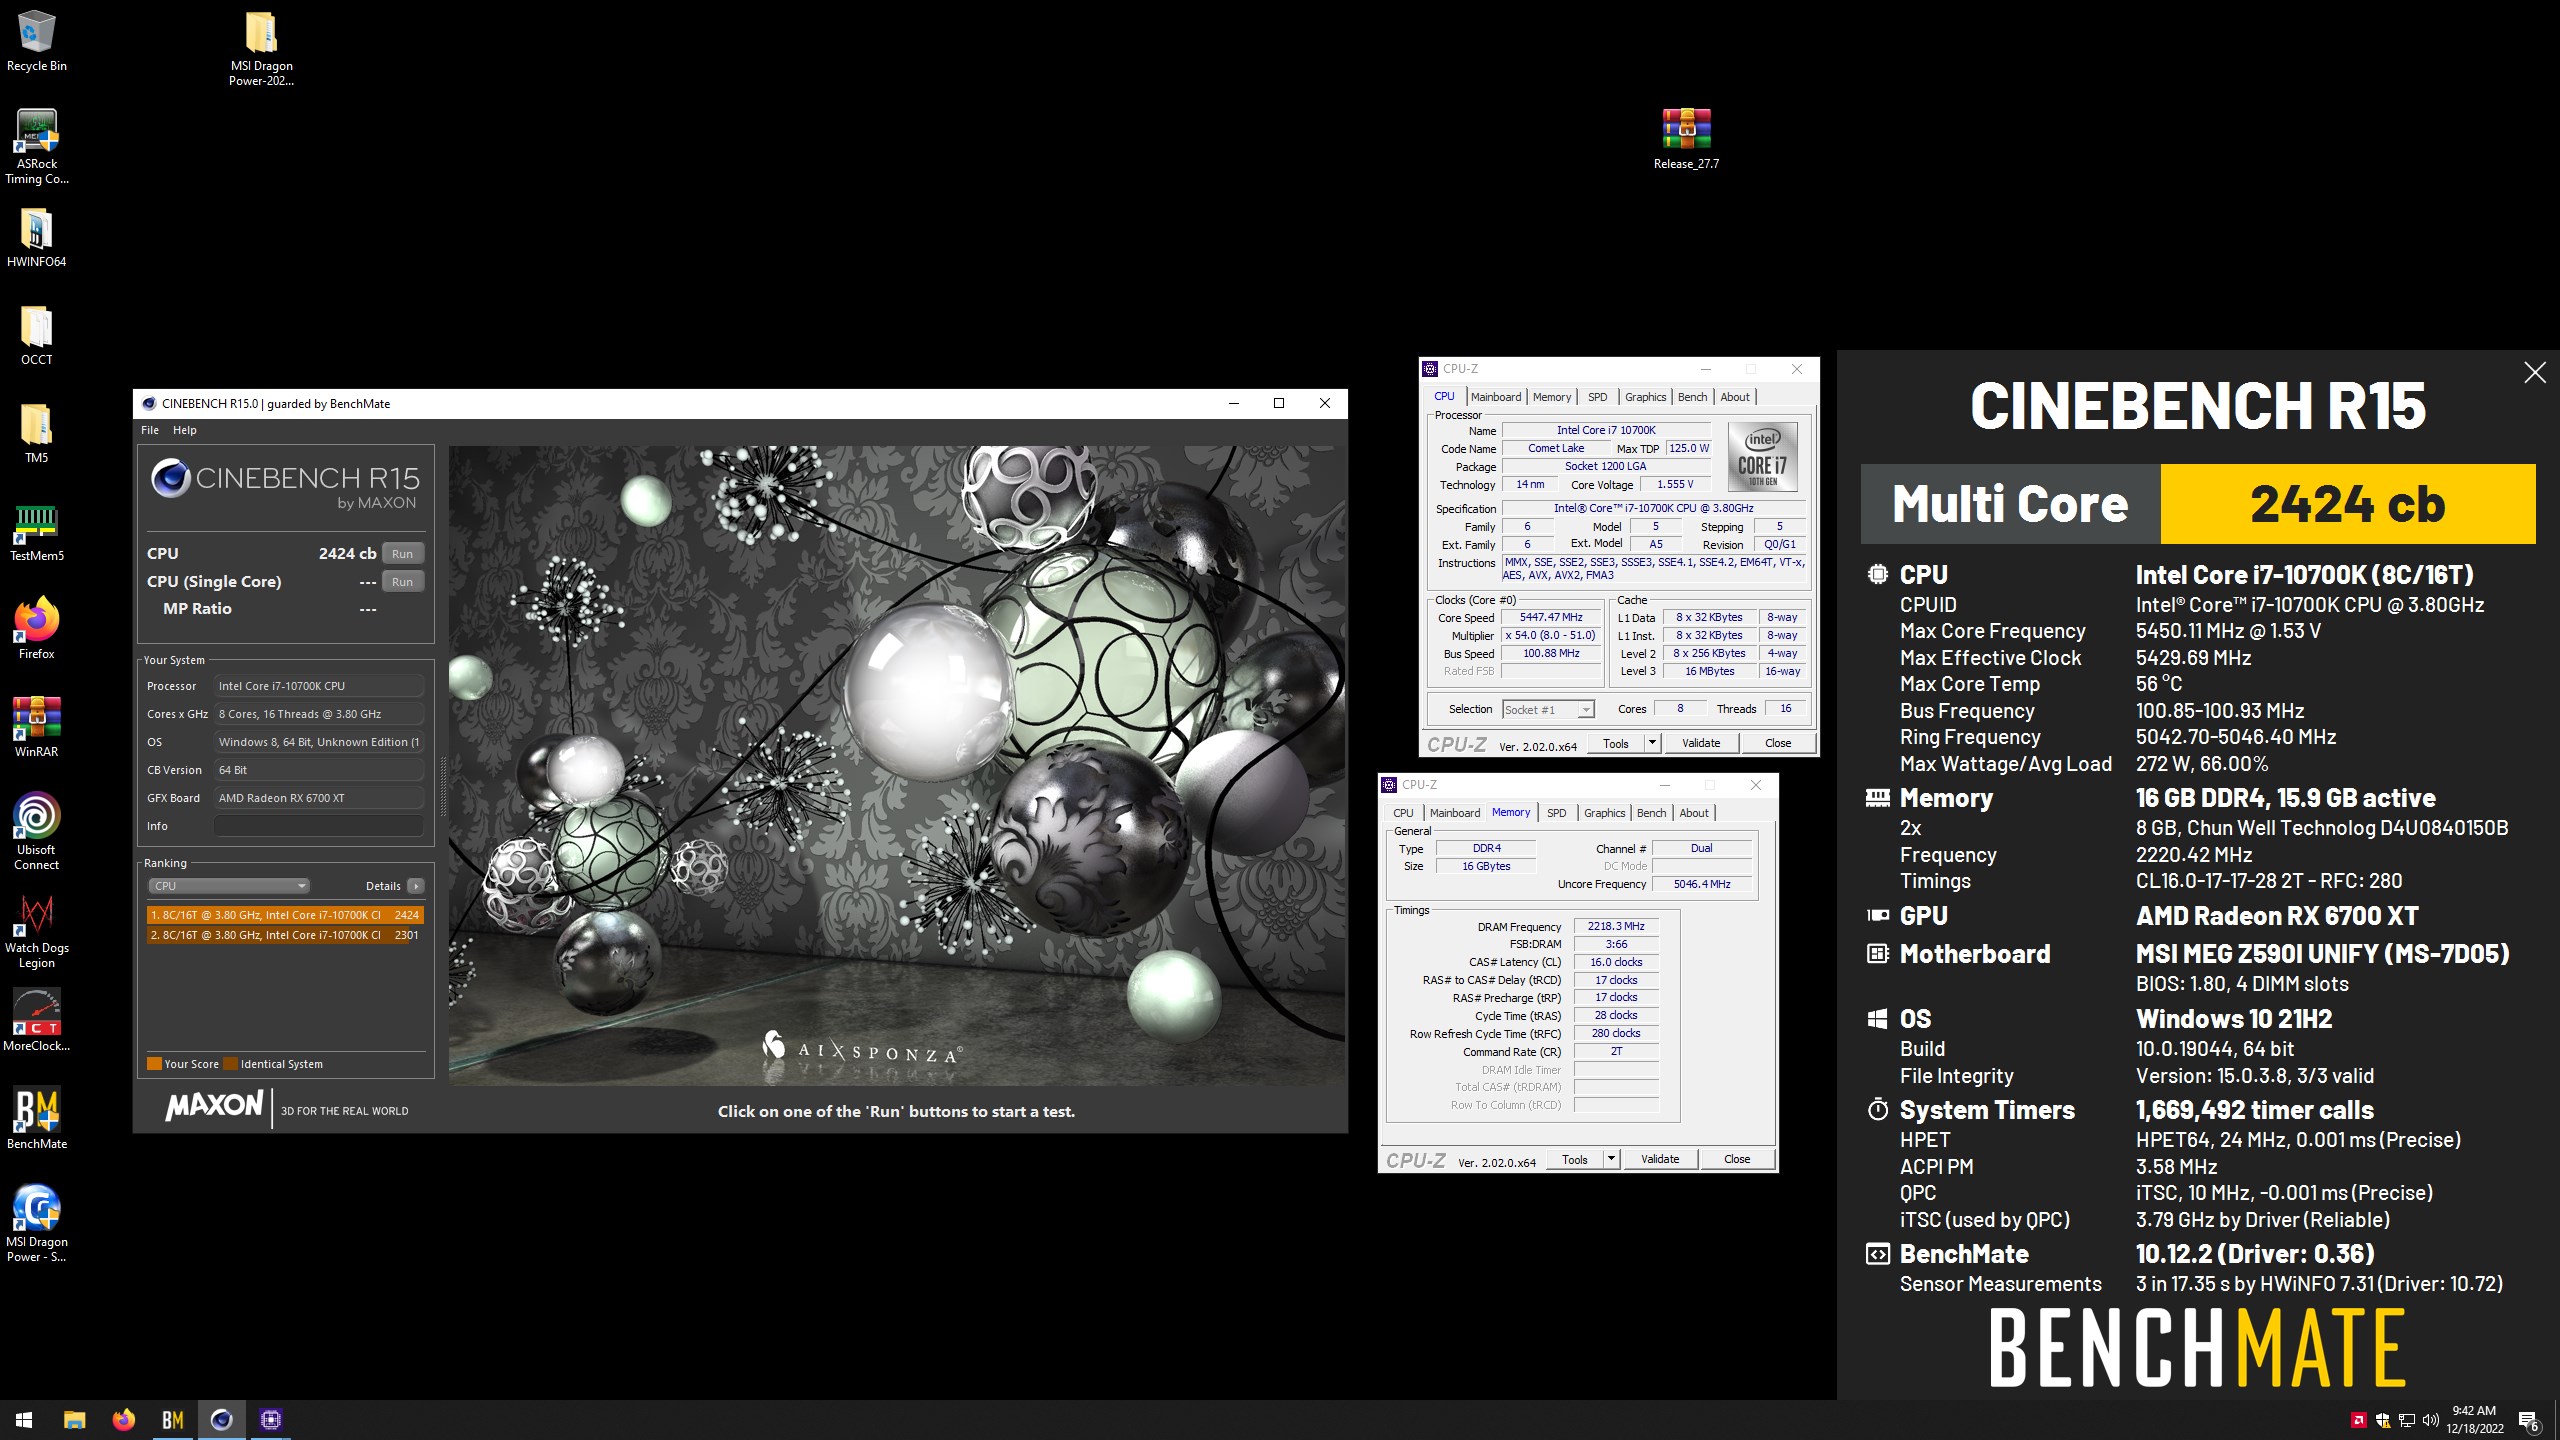The height and width of the screenshot is (1440, 2560).
Task: Switch to Mainboard tab in upper CPU-Z
Action: pos(1496,397)
